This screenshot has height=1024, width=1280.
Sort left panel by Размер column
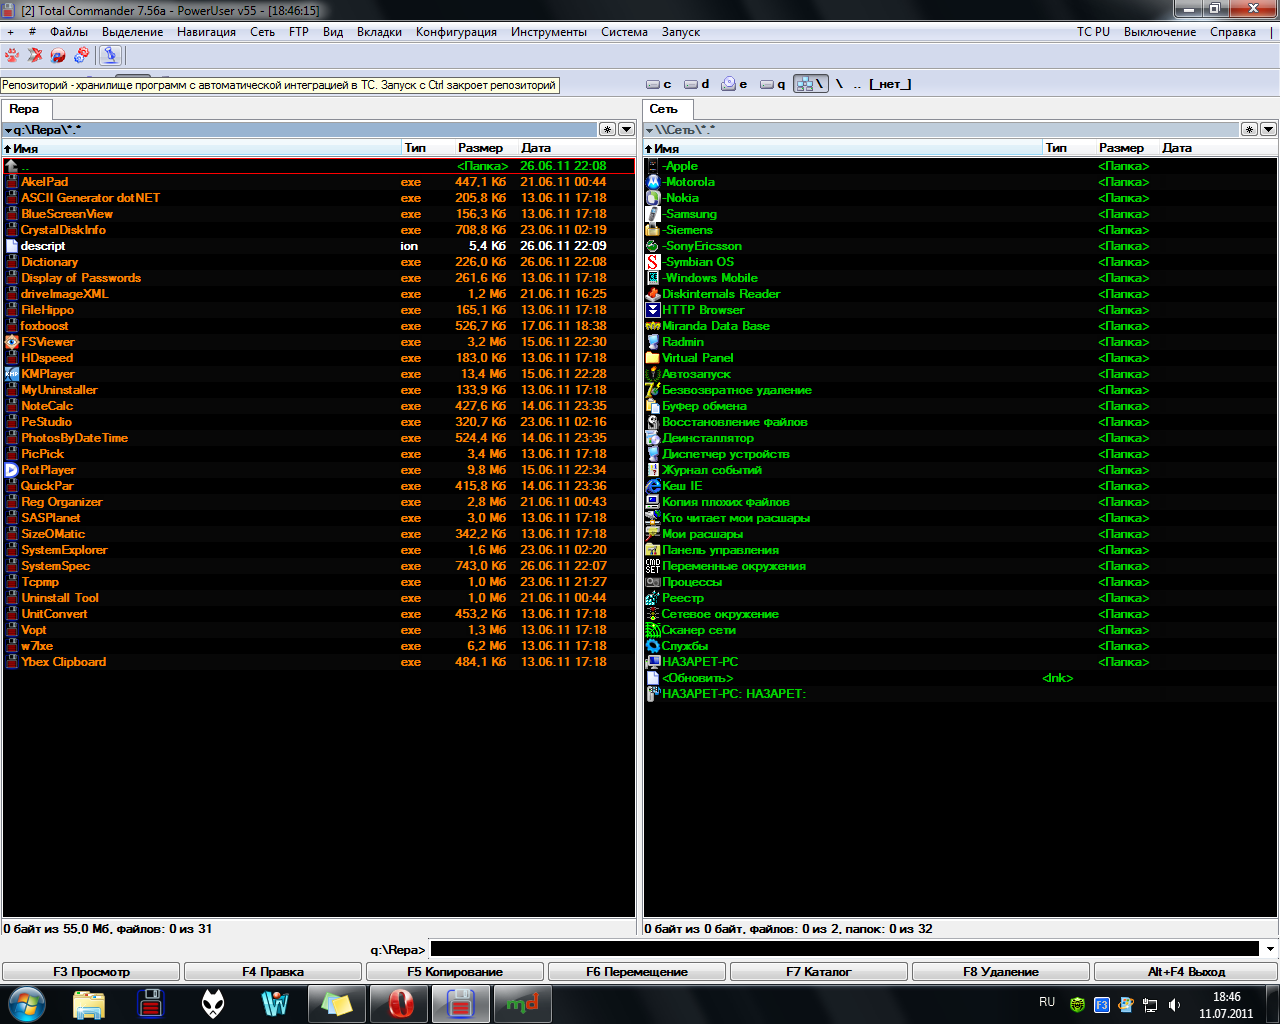pos(480,148)
